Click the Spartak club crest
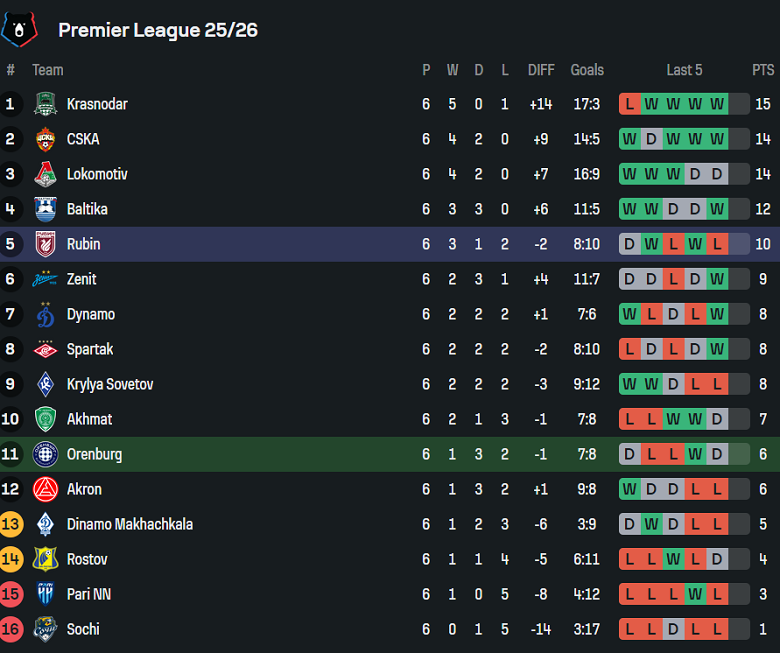 [45, 349]
